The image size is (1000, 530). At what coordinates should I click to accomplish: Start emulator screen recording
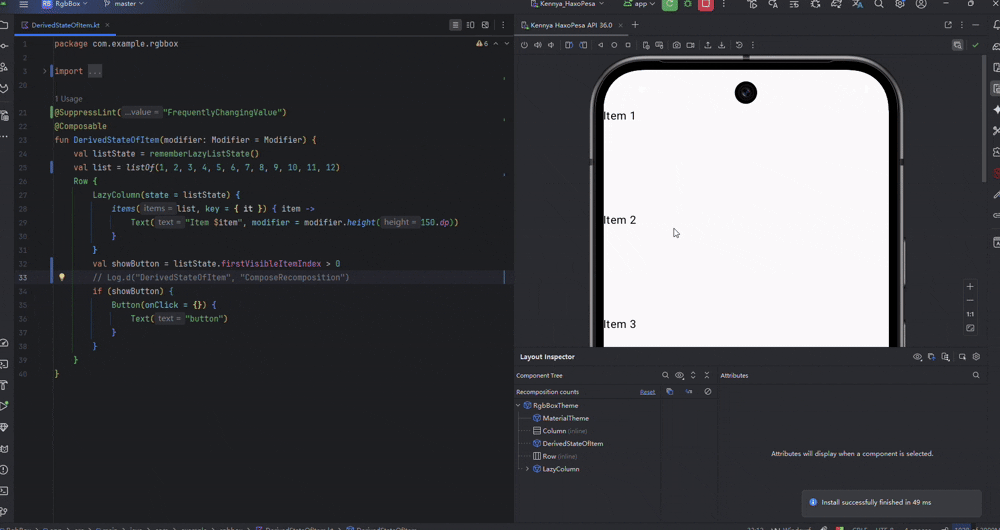(690, 45)
